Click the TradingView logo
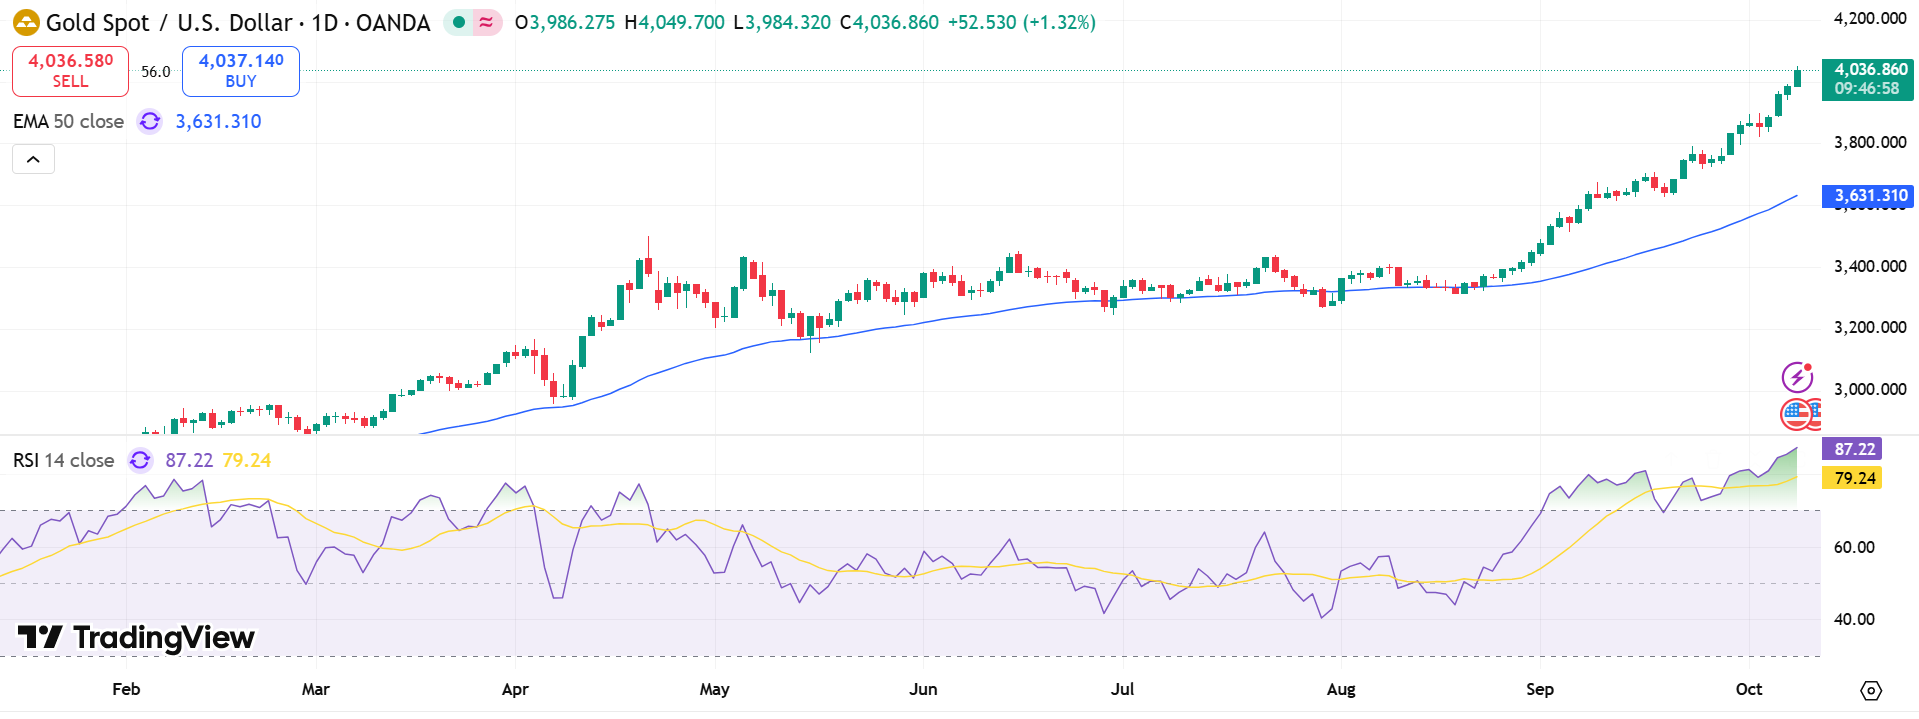1919x719 pixels. (x=136, y=637)
